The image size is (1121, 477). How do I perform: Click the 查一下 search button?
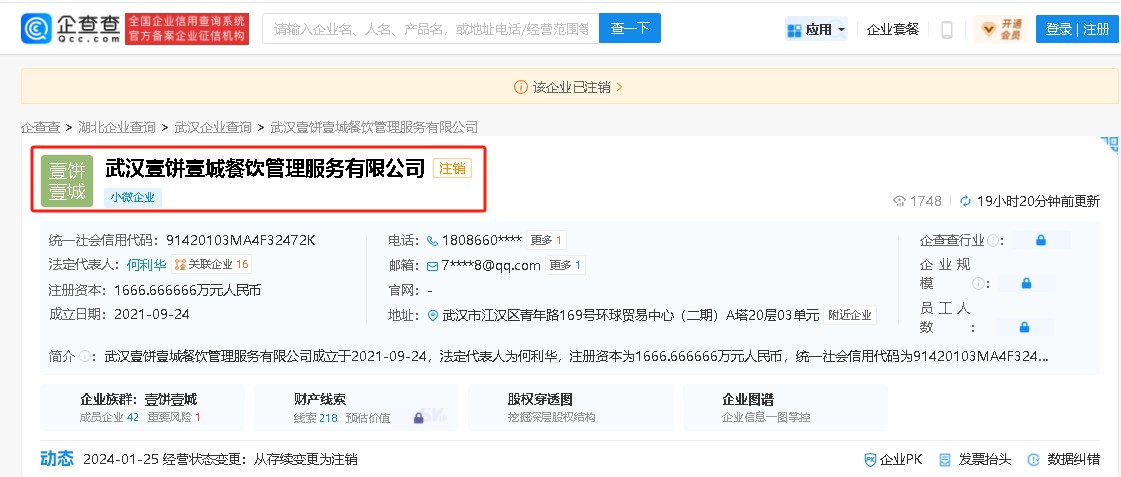[629, 29]
